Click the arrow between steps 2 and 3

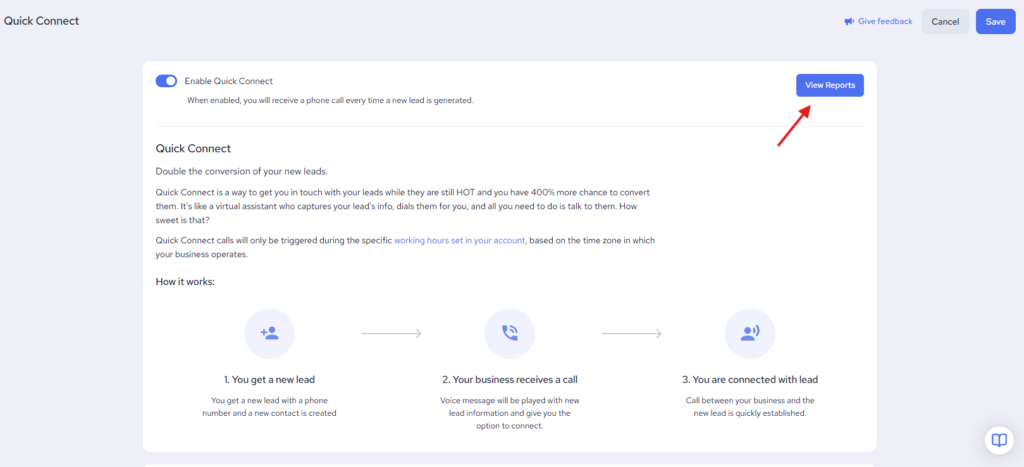(631, 333)
